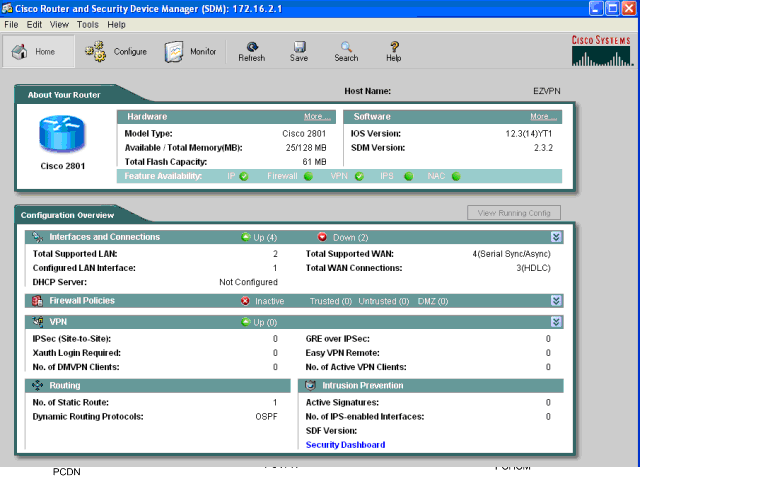This screenshot has height=480, width=768.
Task: Click the SDM version 2.3.2
Action: pos(543,148)
